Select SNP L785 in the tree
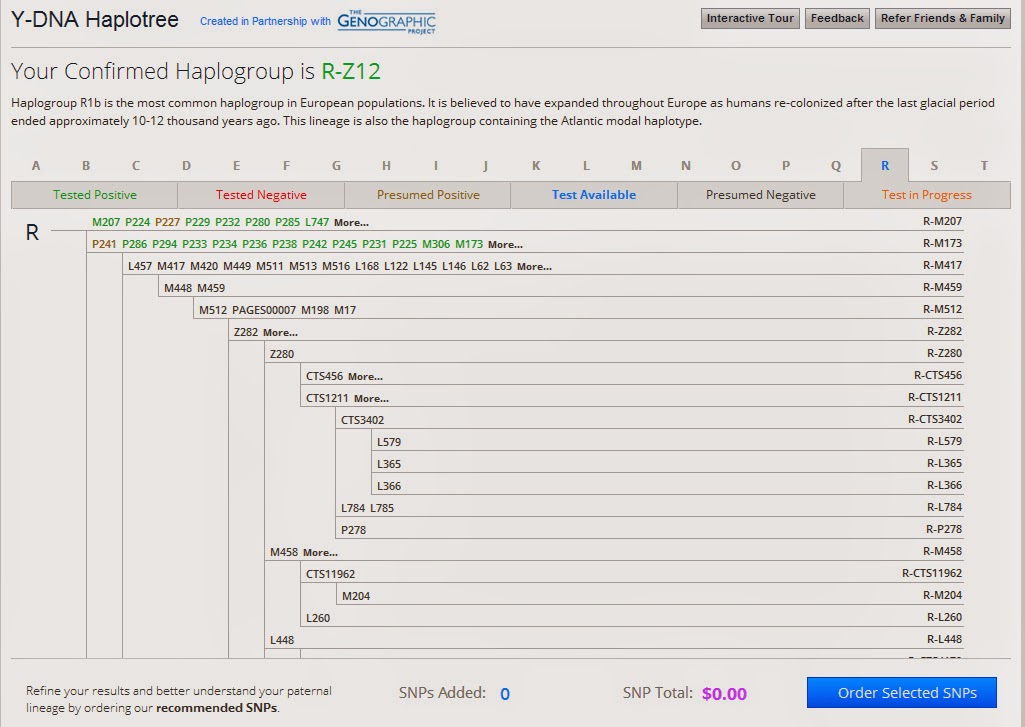Image resolution: width=1025 pixels, height=727 pixels. click(382, 509)
